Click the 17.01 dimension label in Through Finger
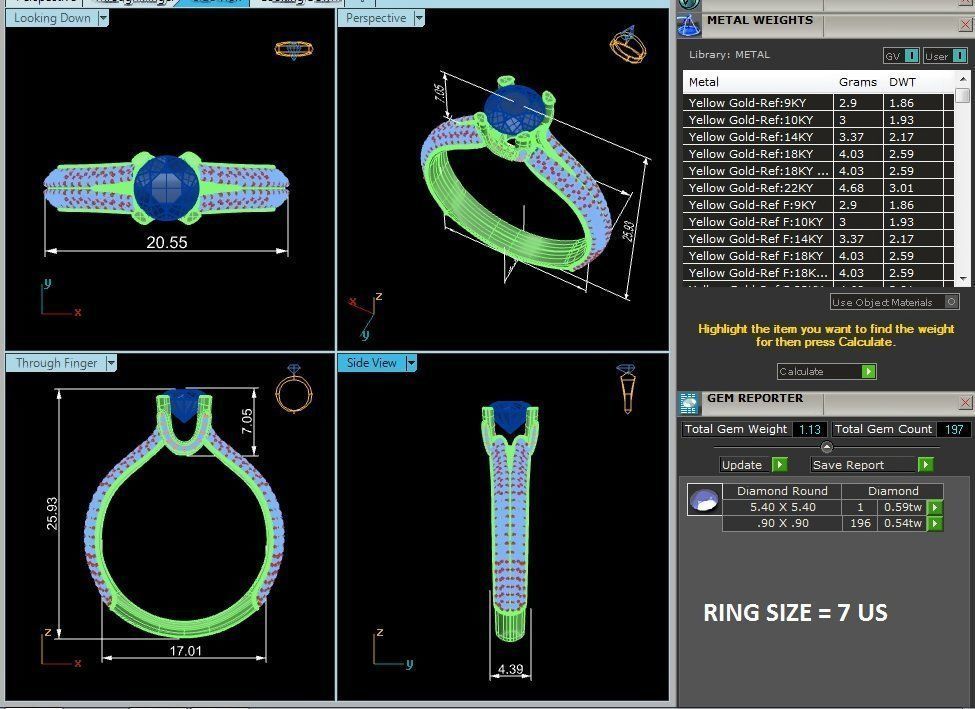This screenshot has height=709, width=975. 185,651
